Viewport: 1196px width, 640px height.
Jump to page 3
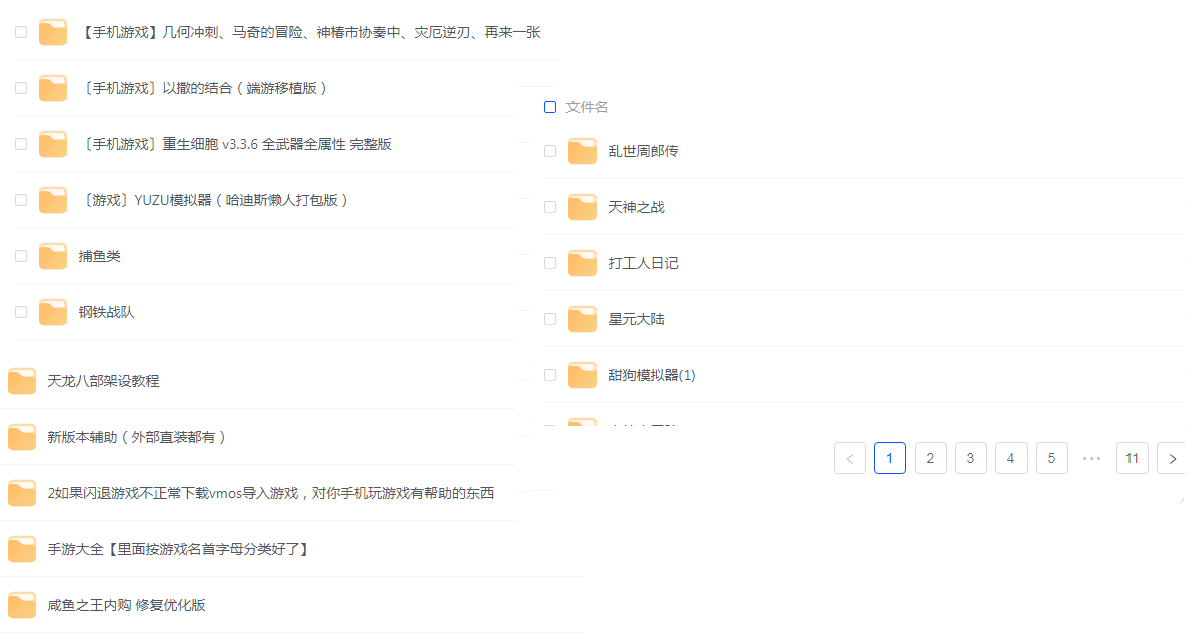[x=970, y=458]
